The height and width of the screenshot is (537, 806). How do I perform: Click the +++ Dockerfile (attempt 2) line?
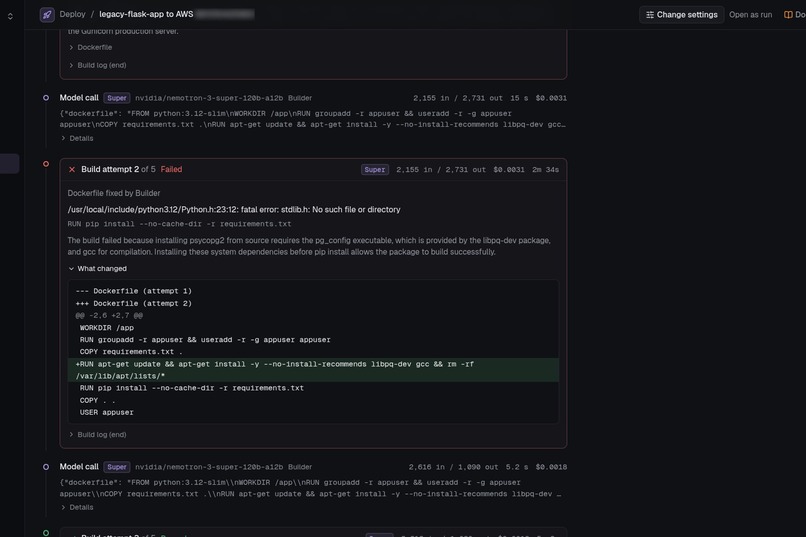tap(134, 304)
